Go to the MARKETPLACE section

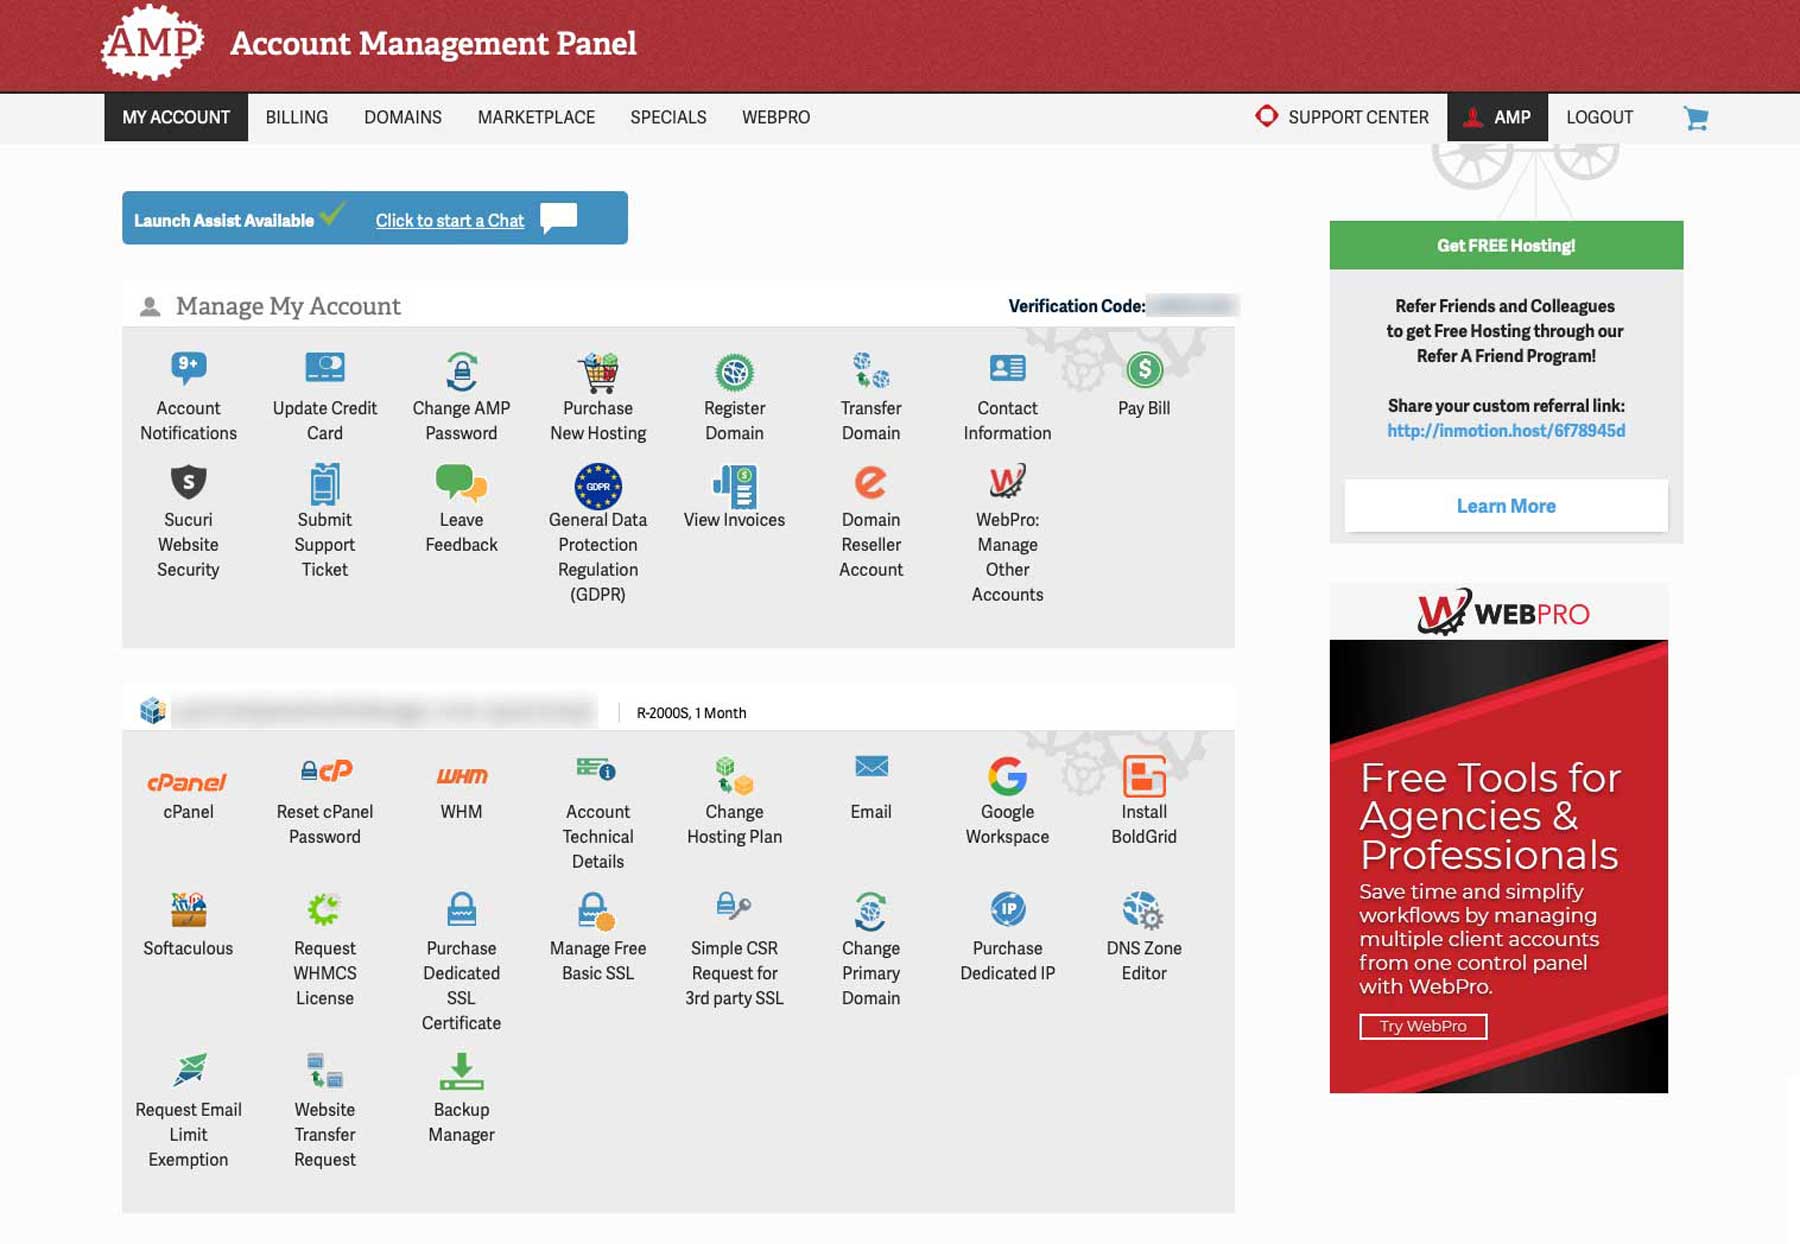[536, 117]
